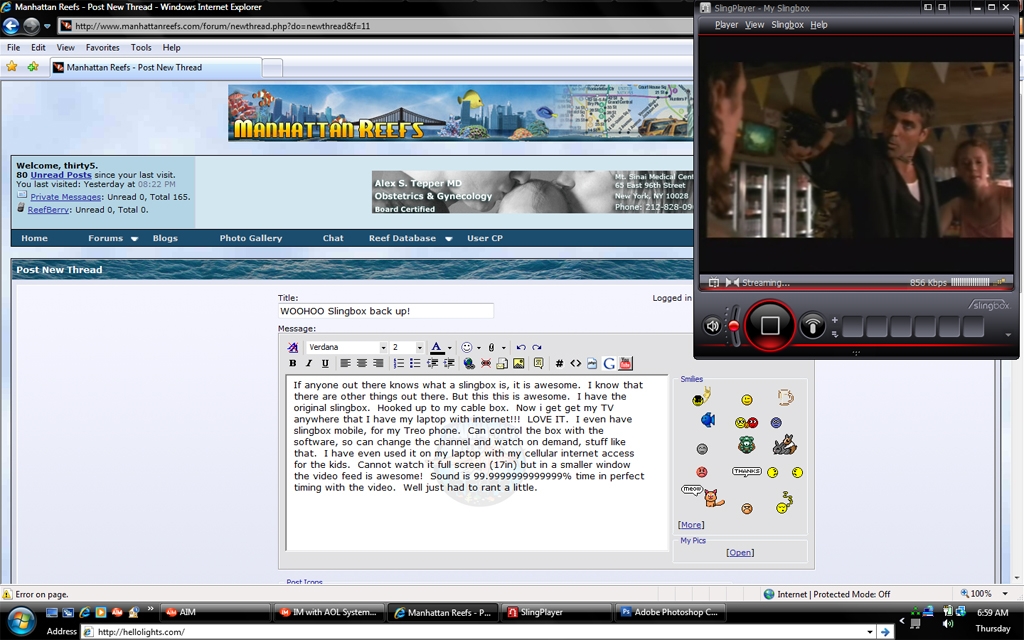Wrap selection in CODE tags (# icon)

[559, 363]
